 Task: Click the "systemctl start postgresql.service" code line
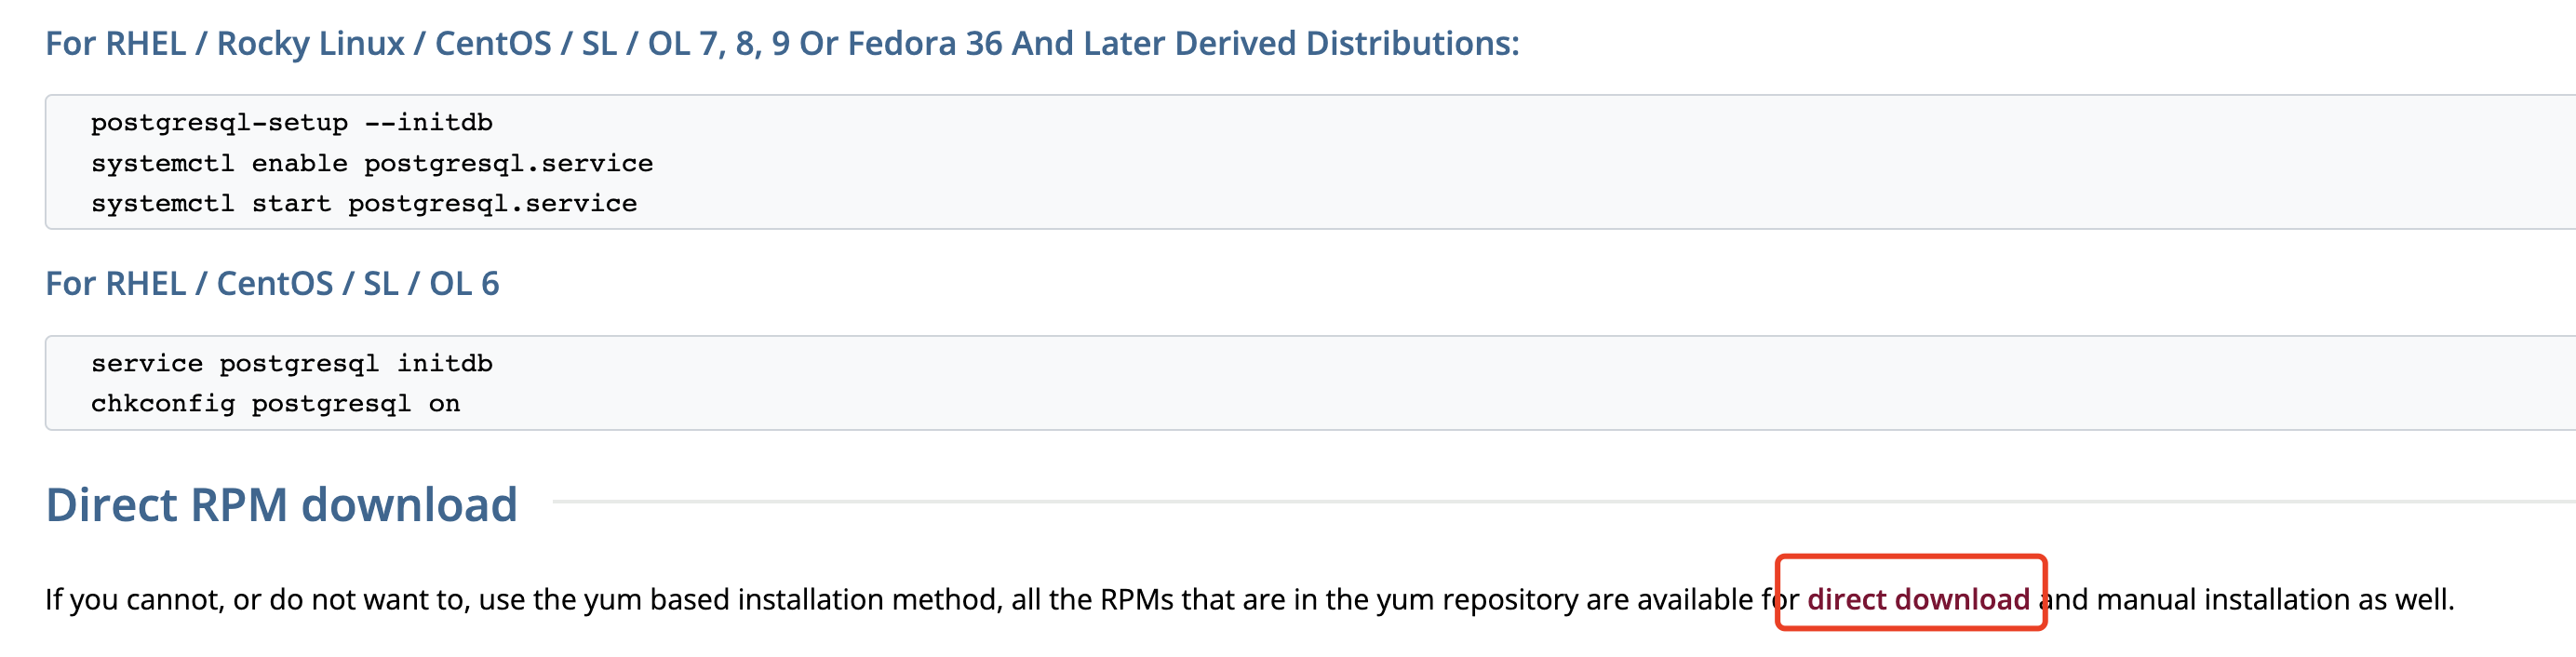tap(363, 204)
